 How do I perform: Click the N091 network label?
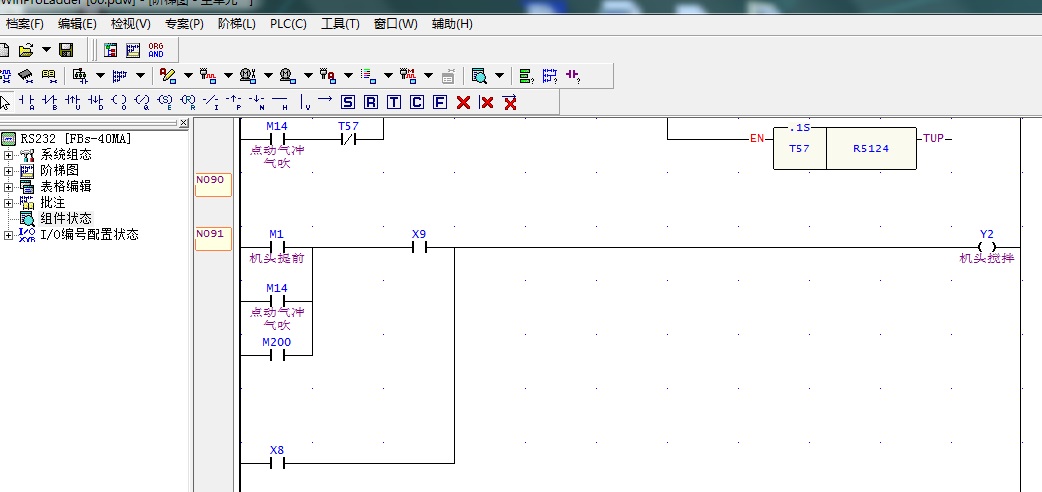coord(212,236)
